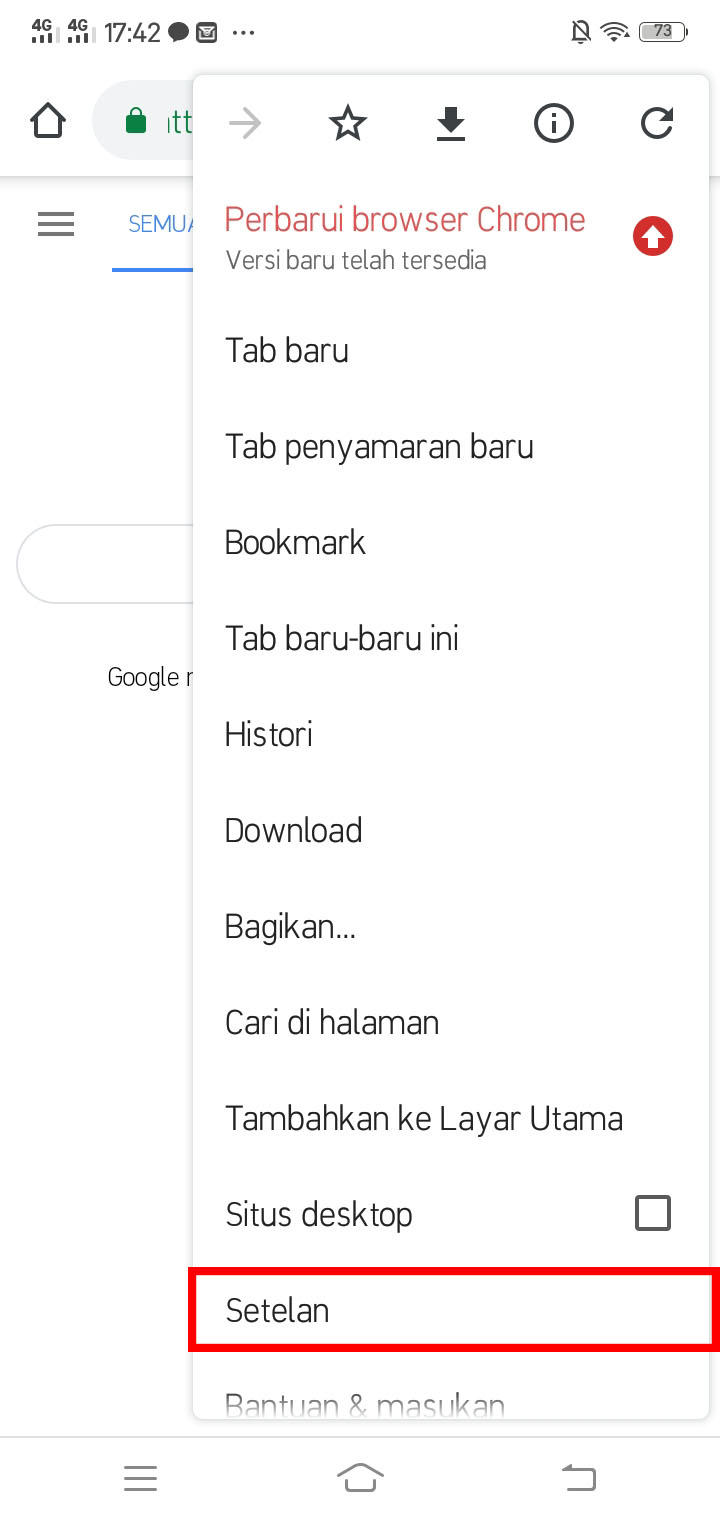
Task: Click the forward navigation arrow
Action: coord(244,123)
